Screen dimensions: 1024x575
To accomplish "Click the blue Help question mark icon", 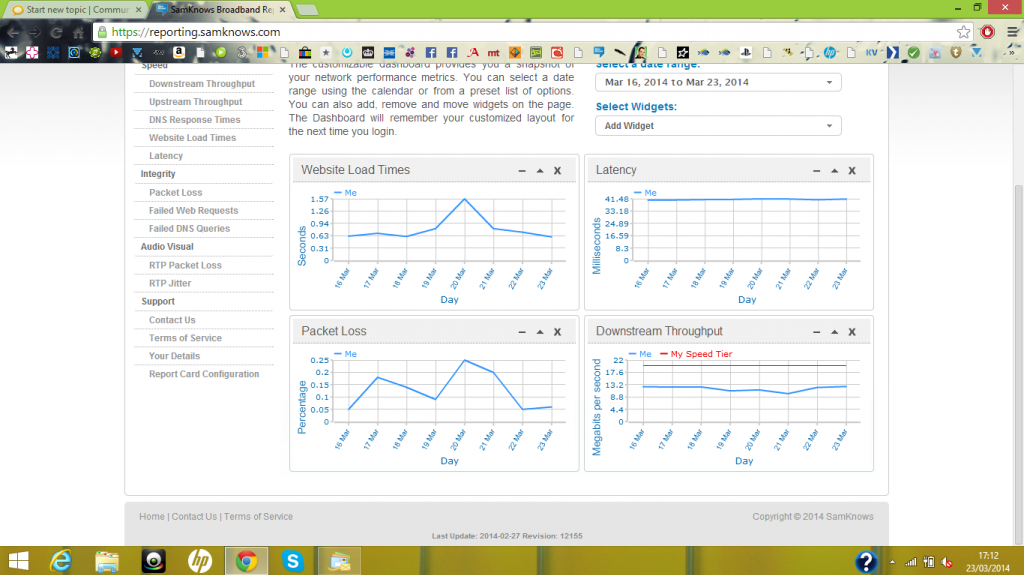I will pyautogui.click(x=866, y=561).
